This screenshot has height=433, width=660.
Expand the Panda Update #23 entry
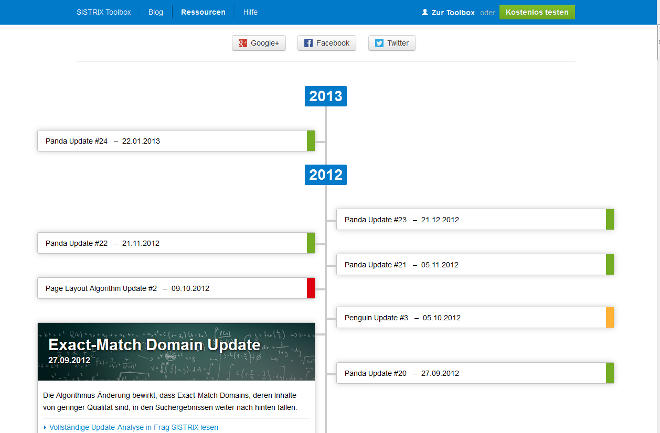pyautogui.click(x=470, y=219)
